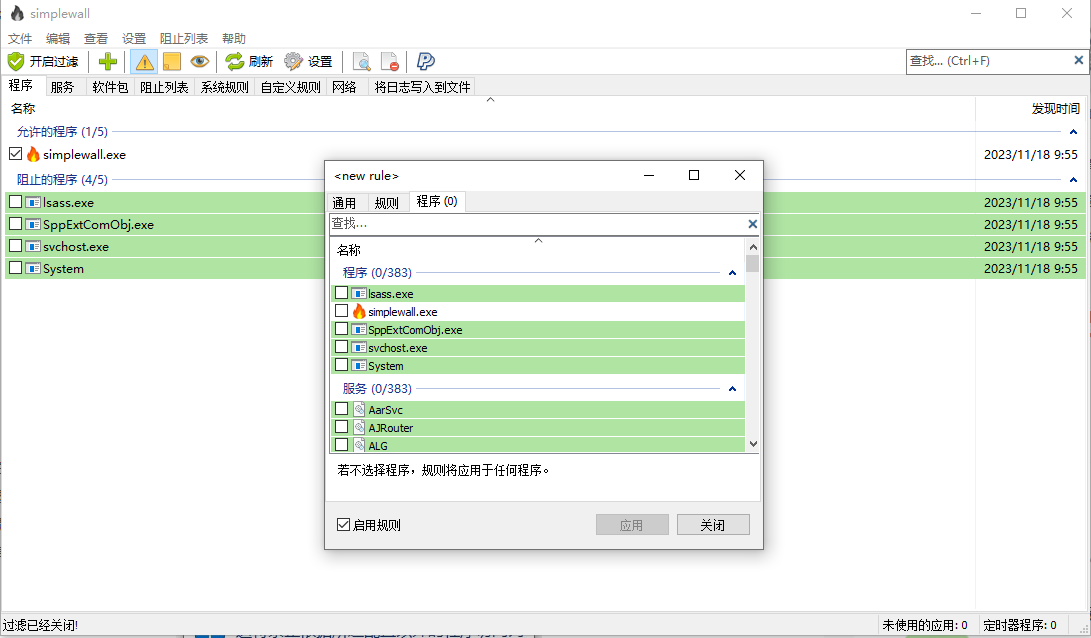Click the eye log viewer icon
Viewport: 1091px width, 638px height.
pyautogui.click(x=200, y=61)
